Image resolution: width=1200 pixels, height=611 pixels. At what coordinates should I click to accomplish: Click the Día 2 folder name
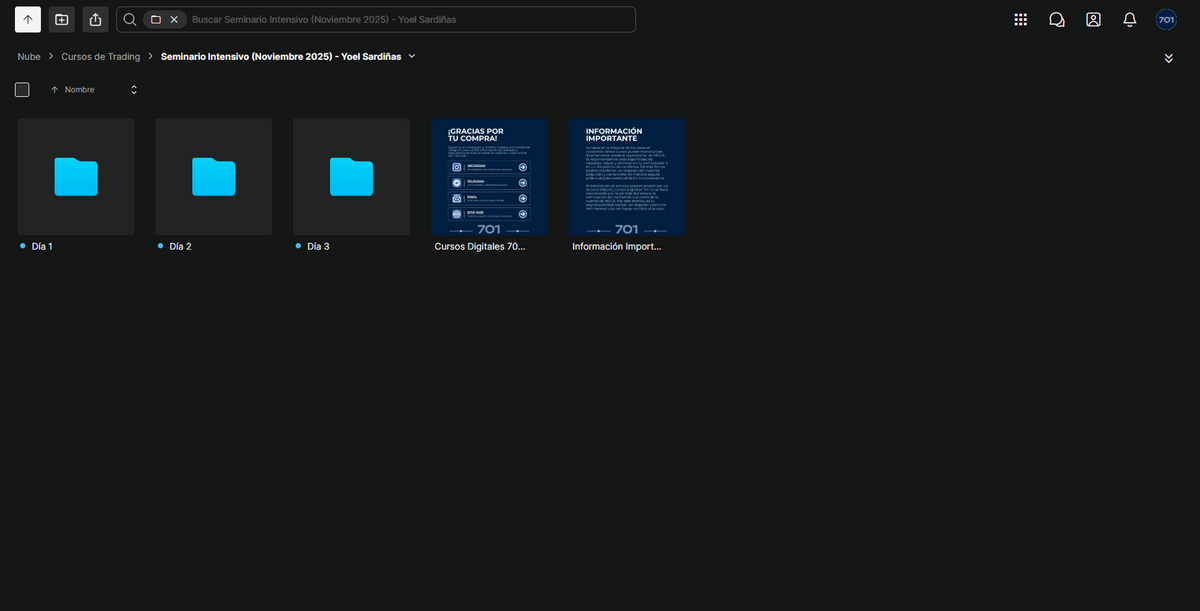180,246
